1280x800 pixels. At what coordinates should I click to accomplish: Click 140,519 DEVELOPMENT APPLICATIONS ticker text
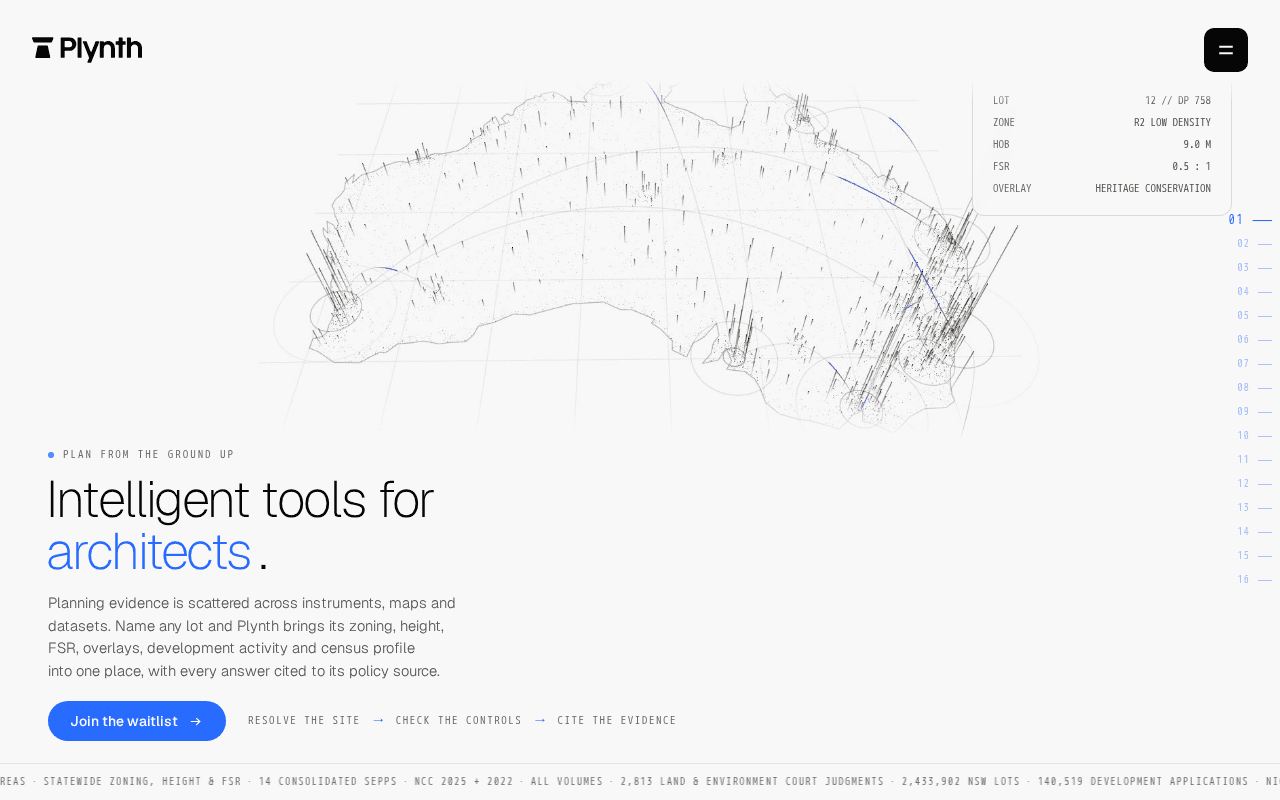pos(1143,782)
